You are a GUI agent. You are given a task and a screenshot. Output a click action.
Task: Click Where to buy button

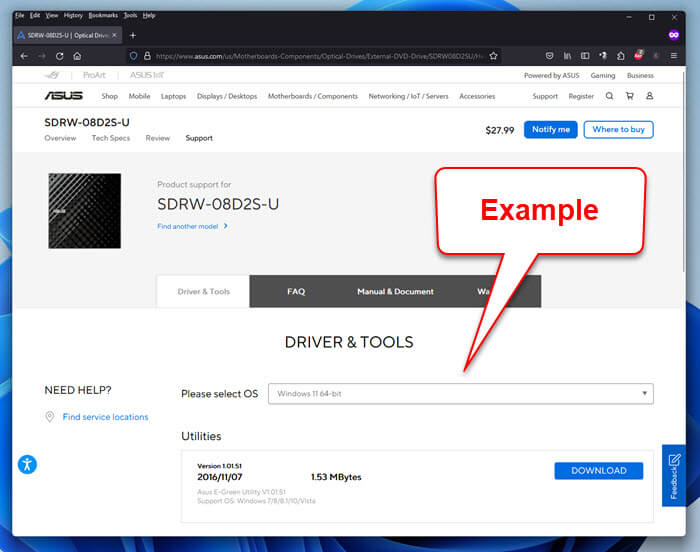(618, 130)
